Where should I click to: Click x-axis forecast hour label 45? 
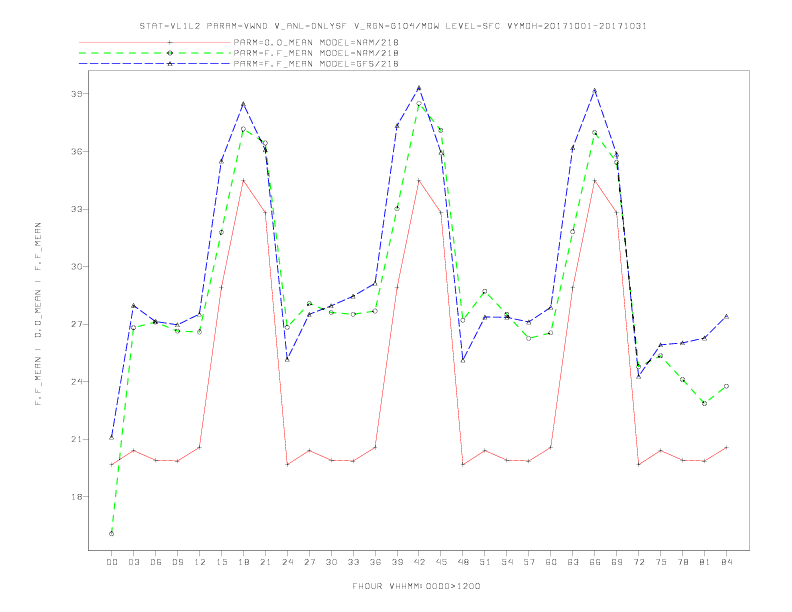(x=441, y=562)
